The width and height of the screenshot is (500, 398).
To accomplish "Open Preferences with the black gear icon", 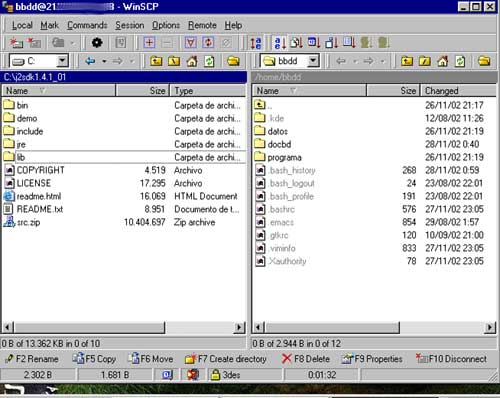I will (97, 43).
